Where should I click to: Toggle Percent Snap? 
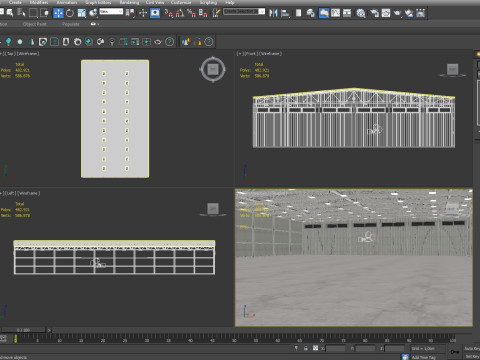pyautogui.click(x=191, y=13)
